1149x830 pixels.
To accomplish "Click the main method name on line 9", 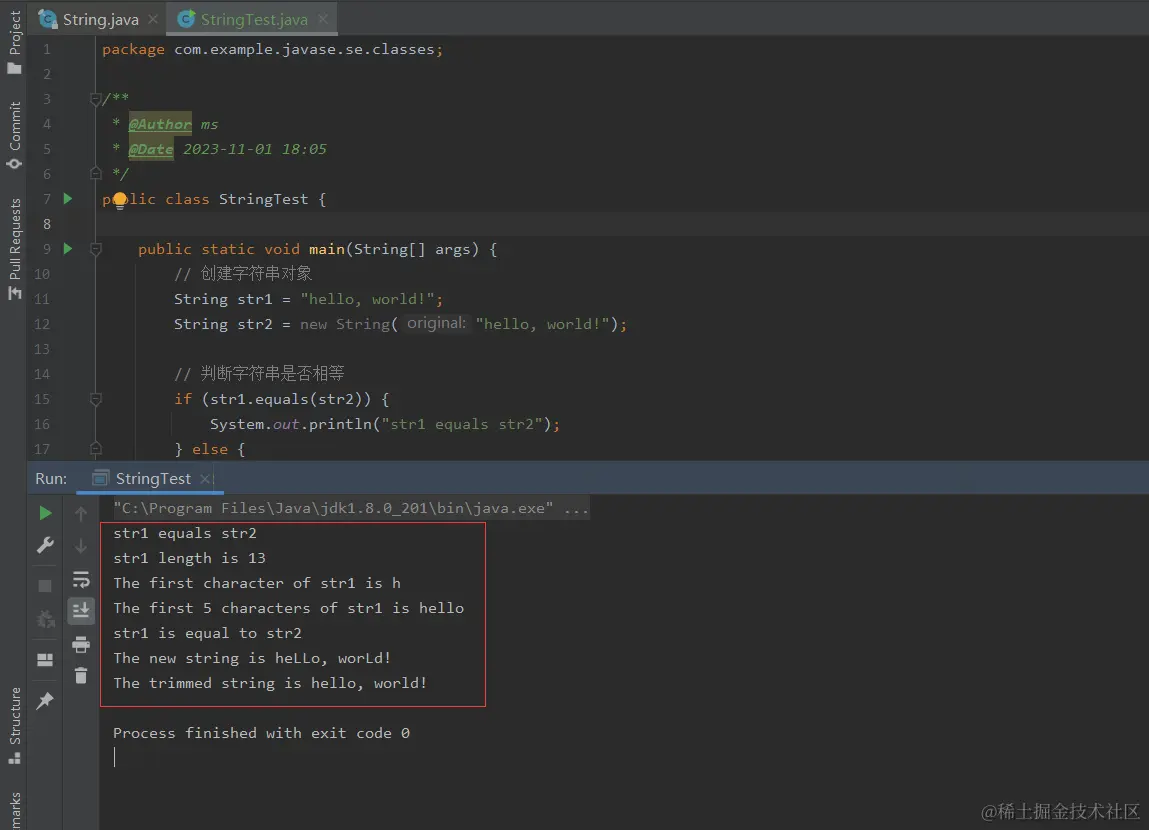I will tap(326, 249).
